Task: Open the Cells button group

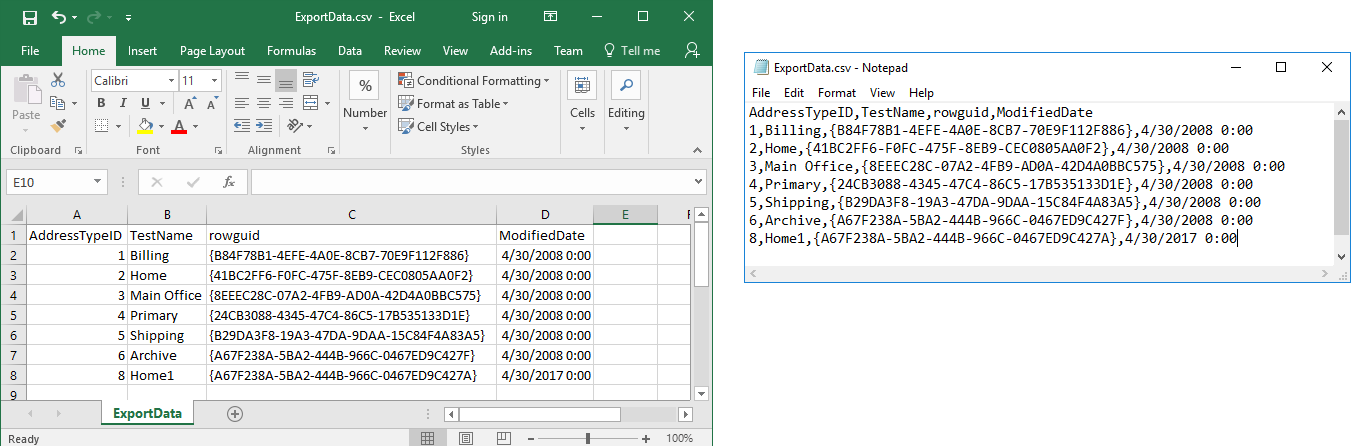Action: coord(582,100)
